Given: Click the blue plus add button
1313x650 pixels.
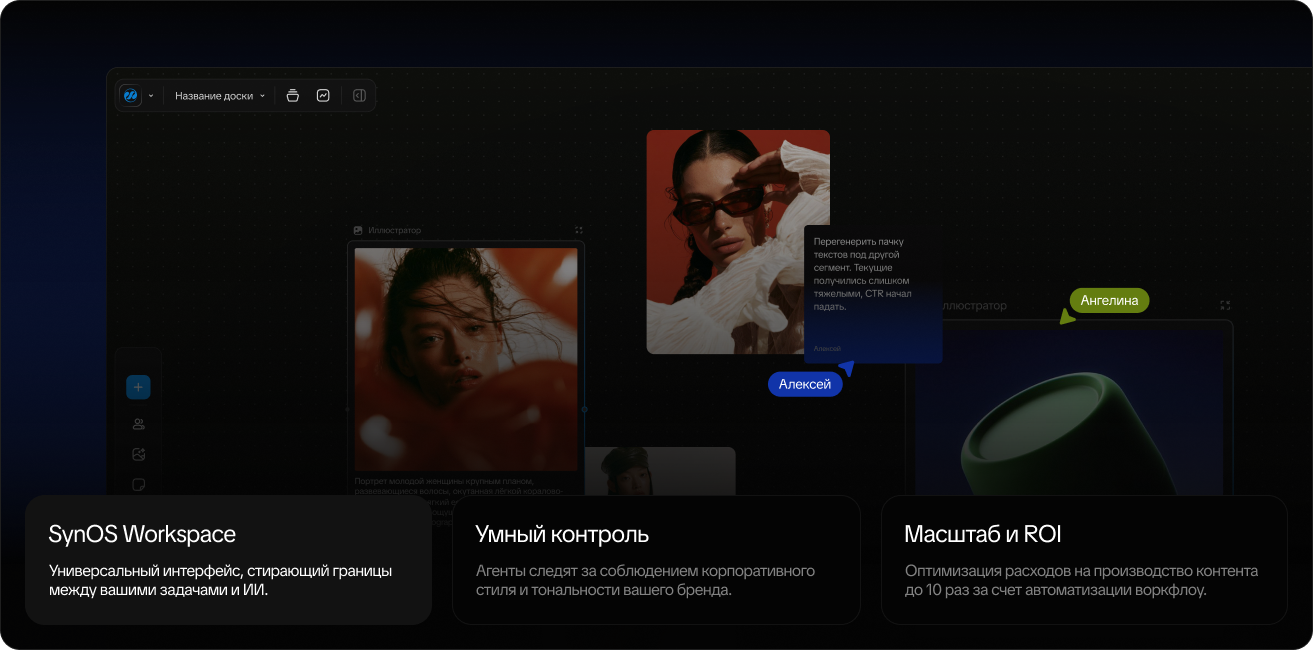Looking at the screenshot, I should 138,387.
